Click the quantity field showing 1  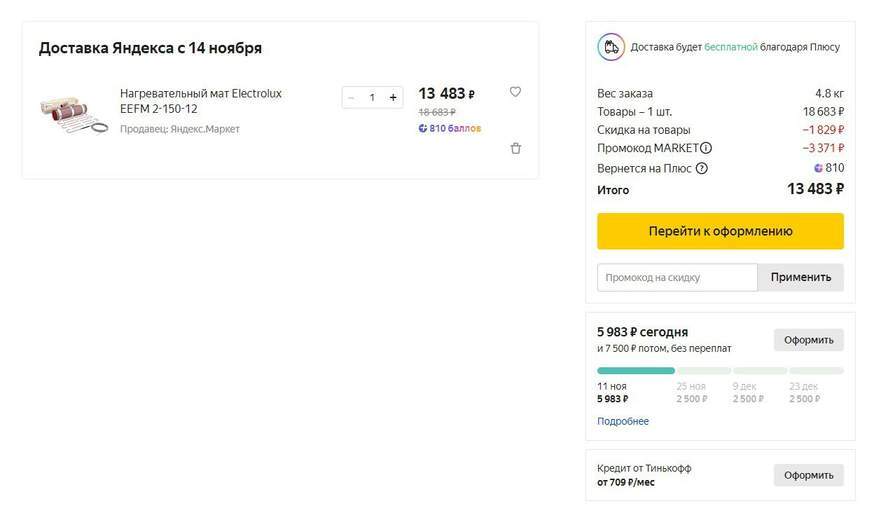372,97
